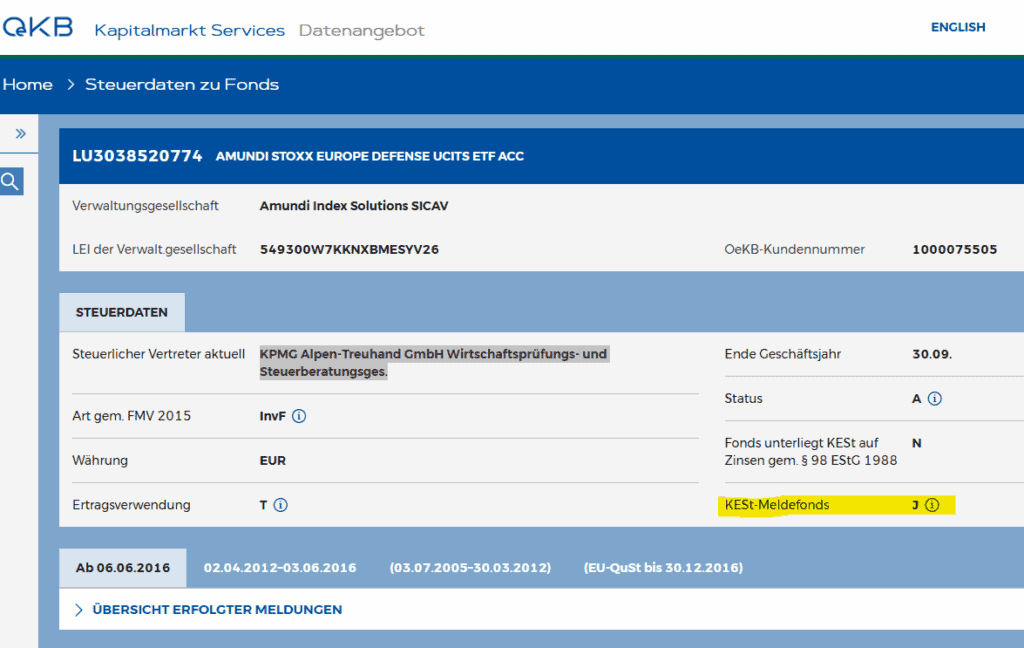Click Fonds unterliegt KESt auf Zinsen label
Screen dimensions: 1024x648
click(x=810, y=451)
